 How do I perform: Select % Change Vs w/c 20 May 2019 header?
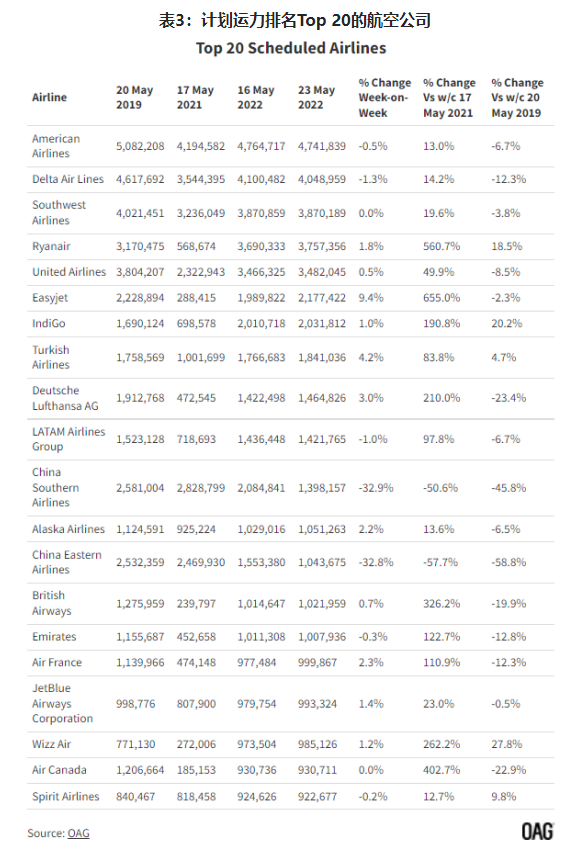click(x=517, y=98)
